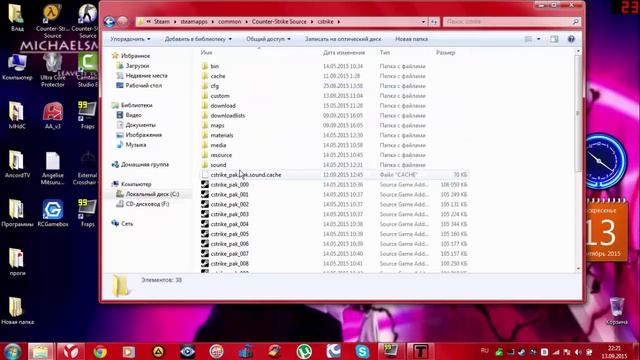This screenshot has width=640, height=360.
Task: Select Counter-Strike Source breadcrumb segment
Action: click(279, 22)
